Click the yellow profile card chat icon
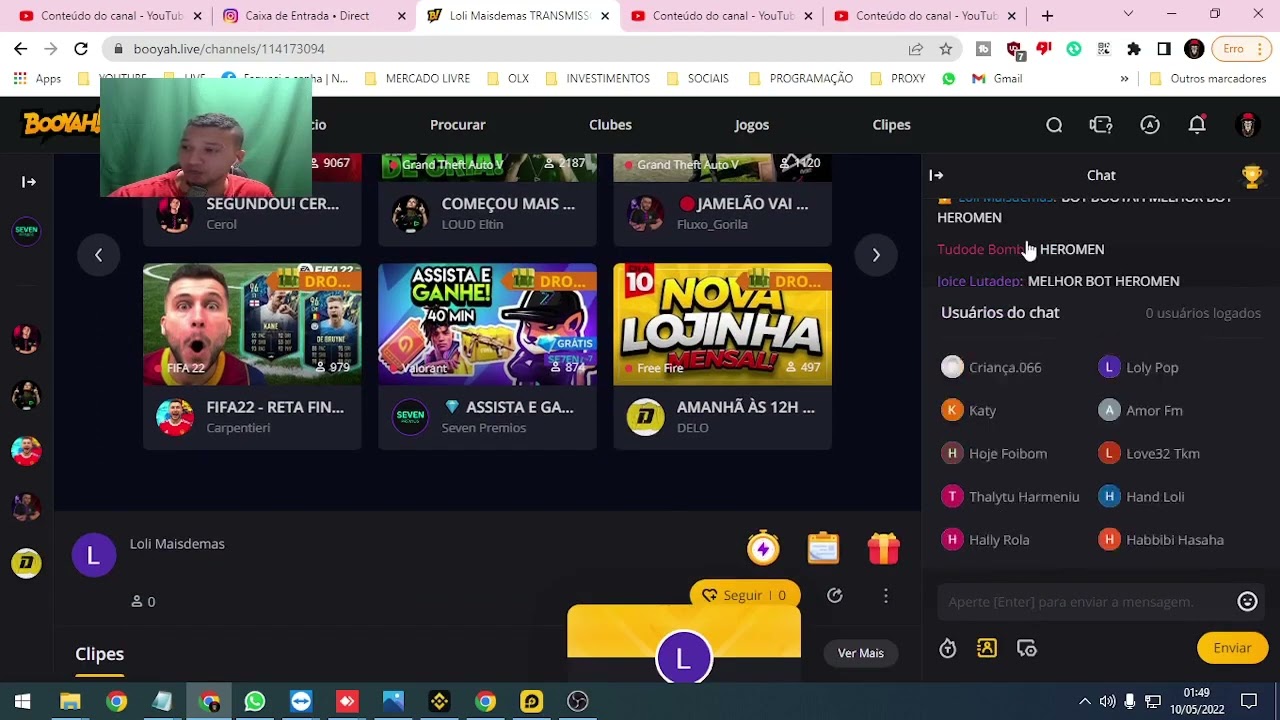The height and width of the screenshot is (720, 1280). 987,648
